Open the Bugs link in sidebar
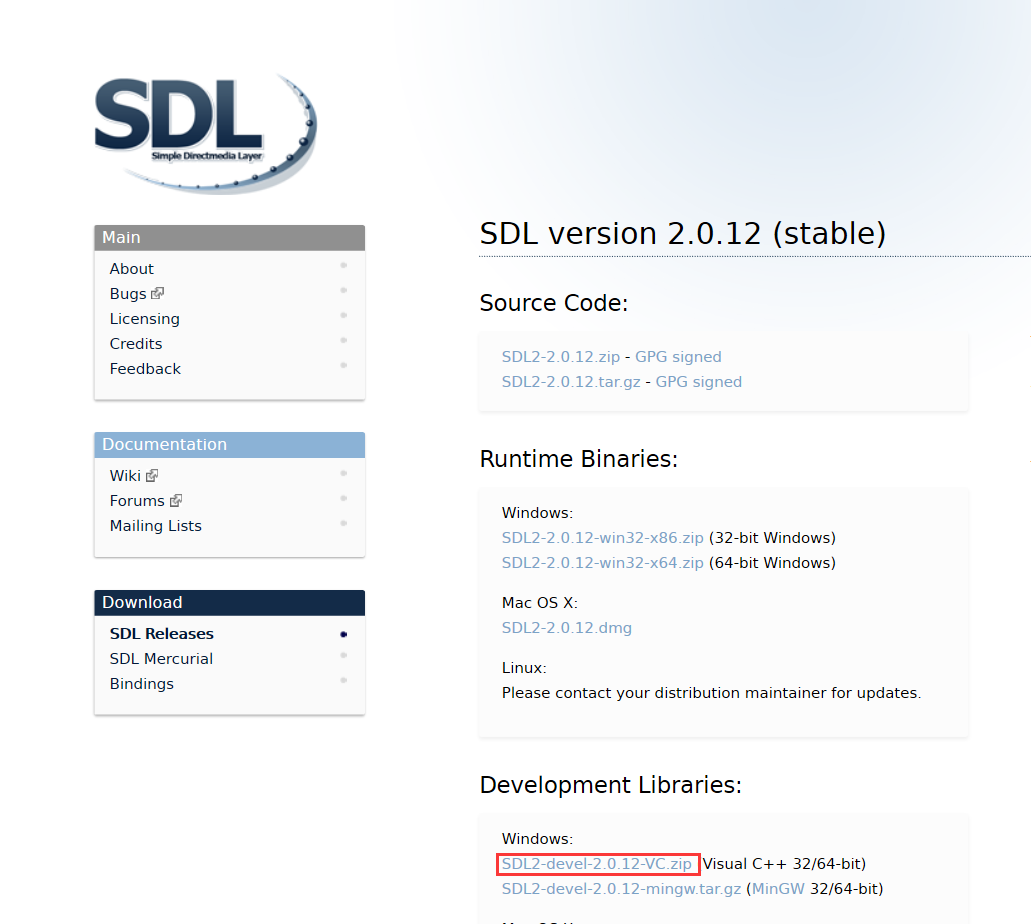1031x924 pixels. tap(128, 294)
